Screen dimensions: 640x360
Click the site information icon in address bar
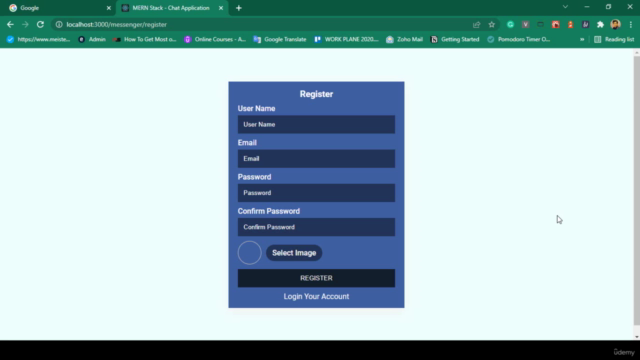click(x=59, y=24)
